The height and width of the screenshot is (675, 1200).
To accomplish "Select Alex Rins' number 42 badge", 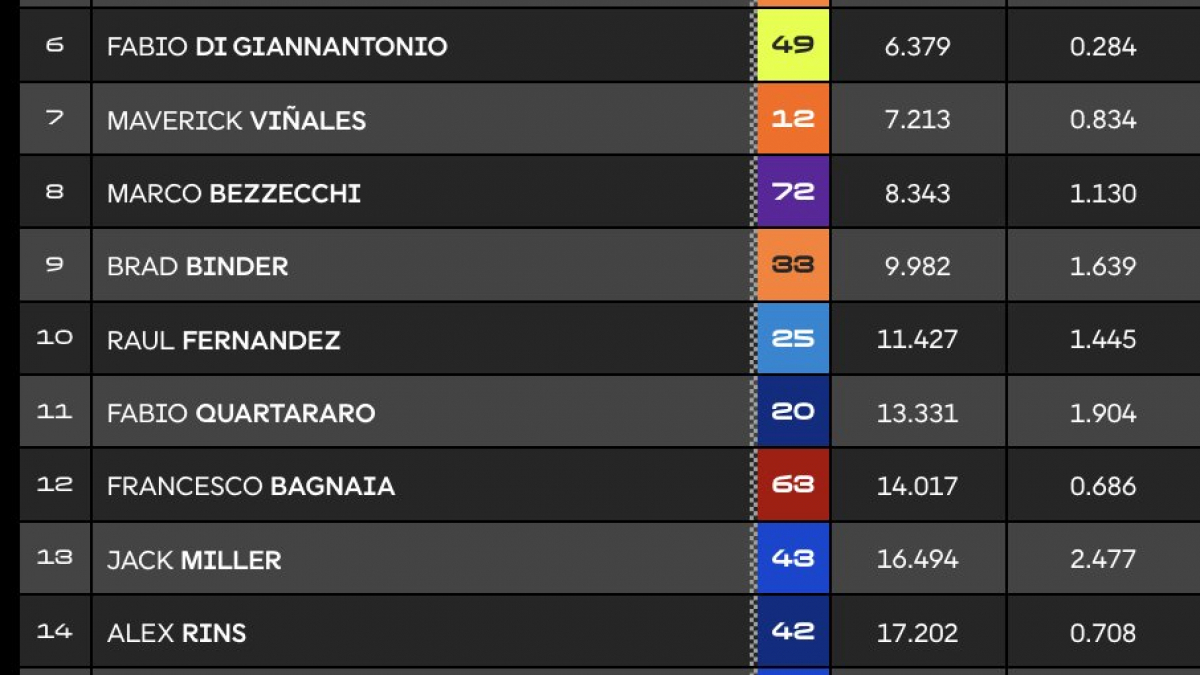I will [793, 632].
